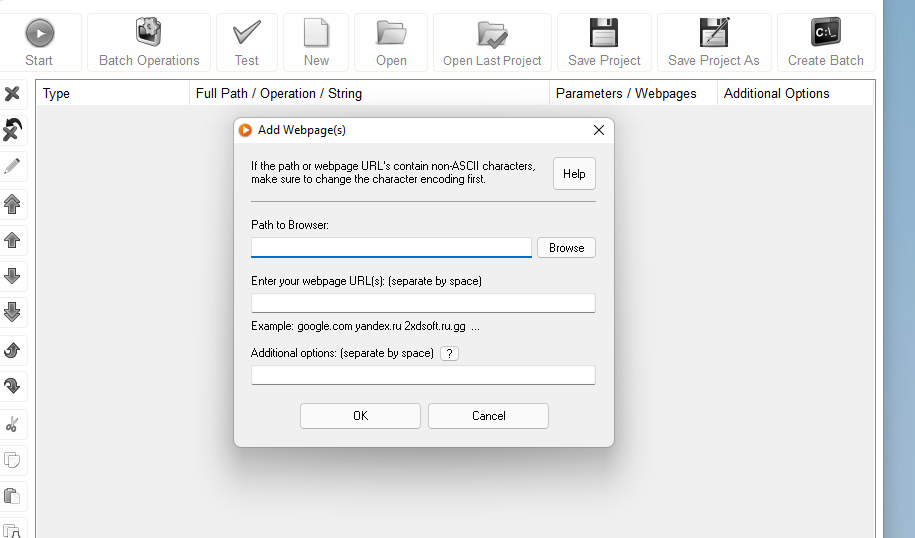915x538 pixels.
Task: Click the edit pencil icon in sidebar
Action: [13, 166]
